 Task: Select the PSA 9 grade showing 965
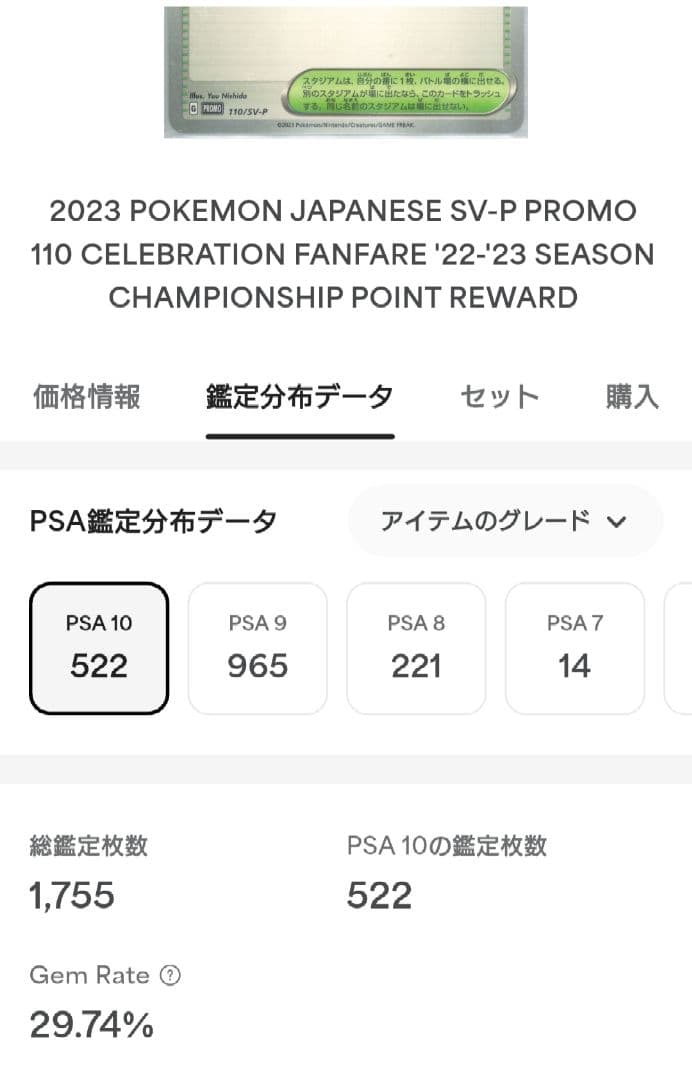coord(257,648)
